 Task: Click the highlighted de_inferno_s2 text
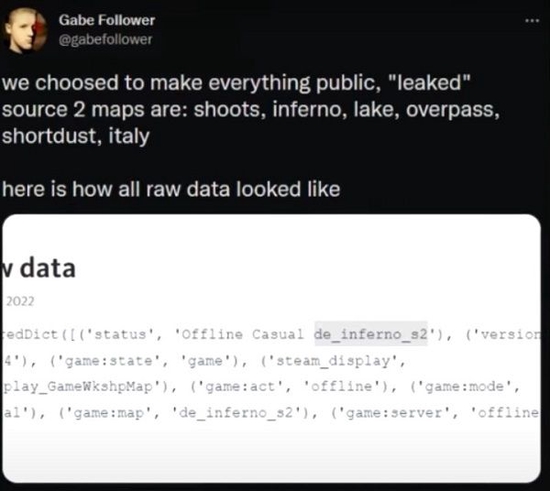pos(371,334)
